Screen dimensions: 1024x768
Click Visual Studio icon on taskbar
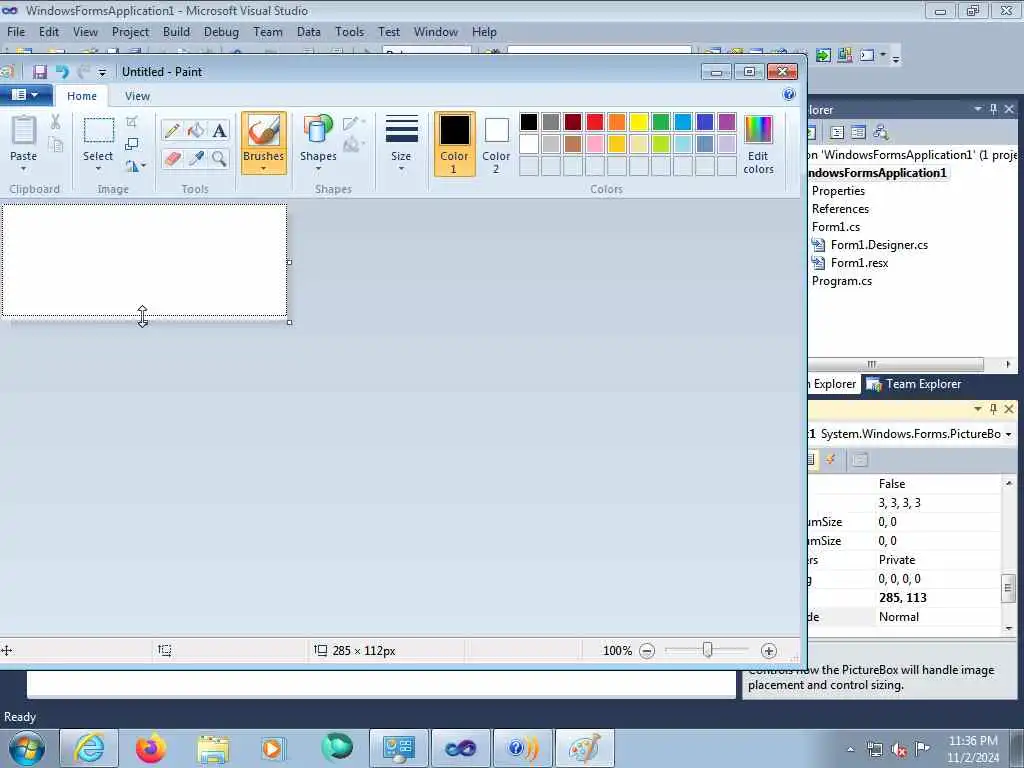point(460,748)
